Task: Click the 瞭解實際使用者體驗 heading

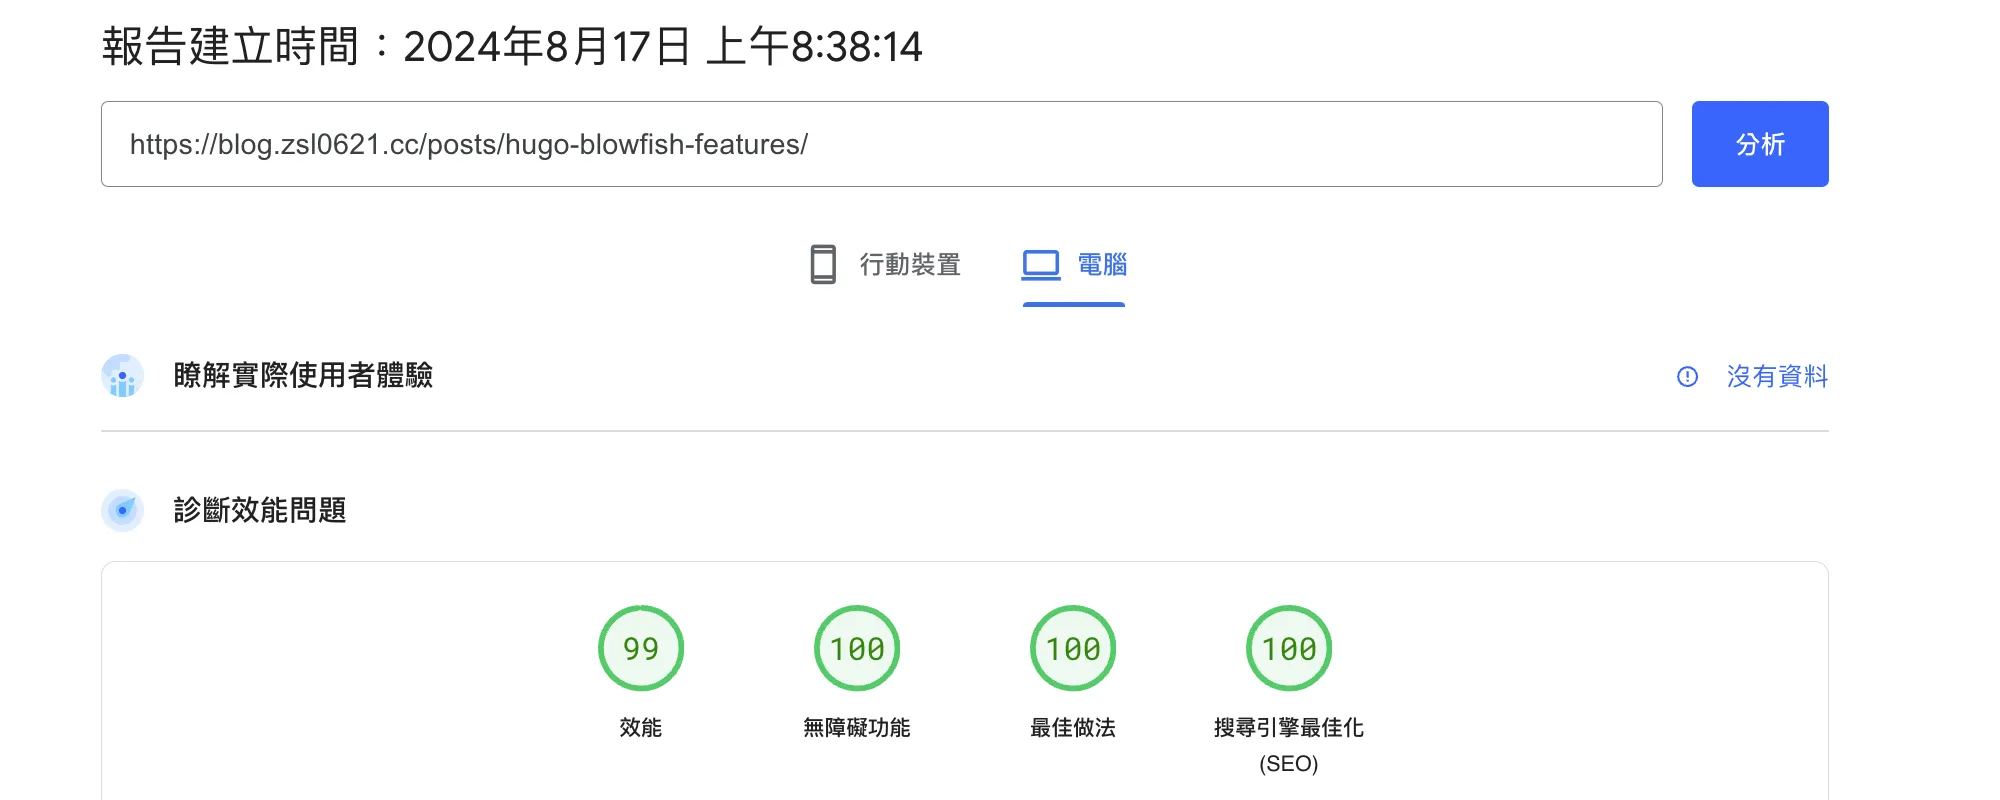Action: pyautogui.click(x=303, y=376)
